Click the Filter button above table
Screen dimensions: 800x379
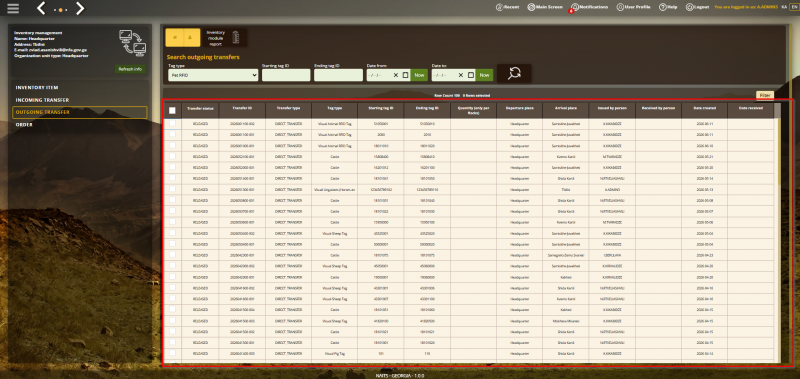click(765, 95)
